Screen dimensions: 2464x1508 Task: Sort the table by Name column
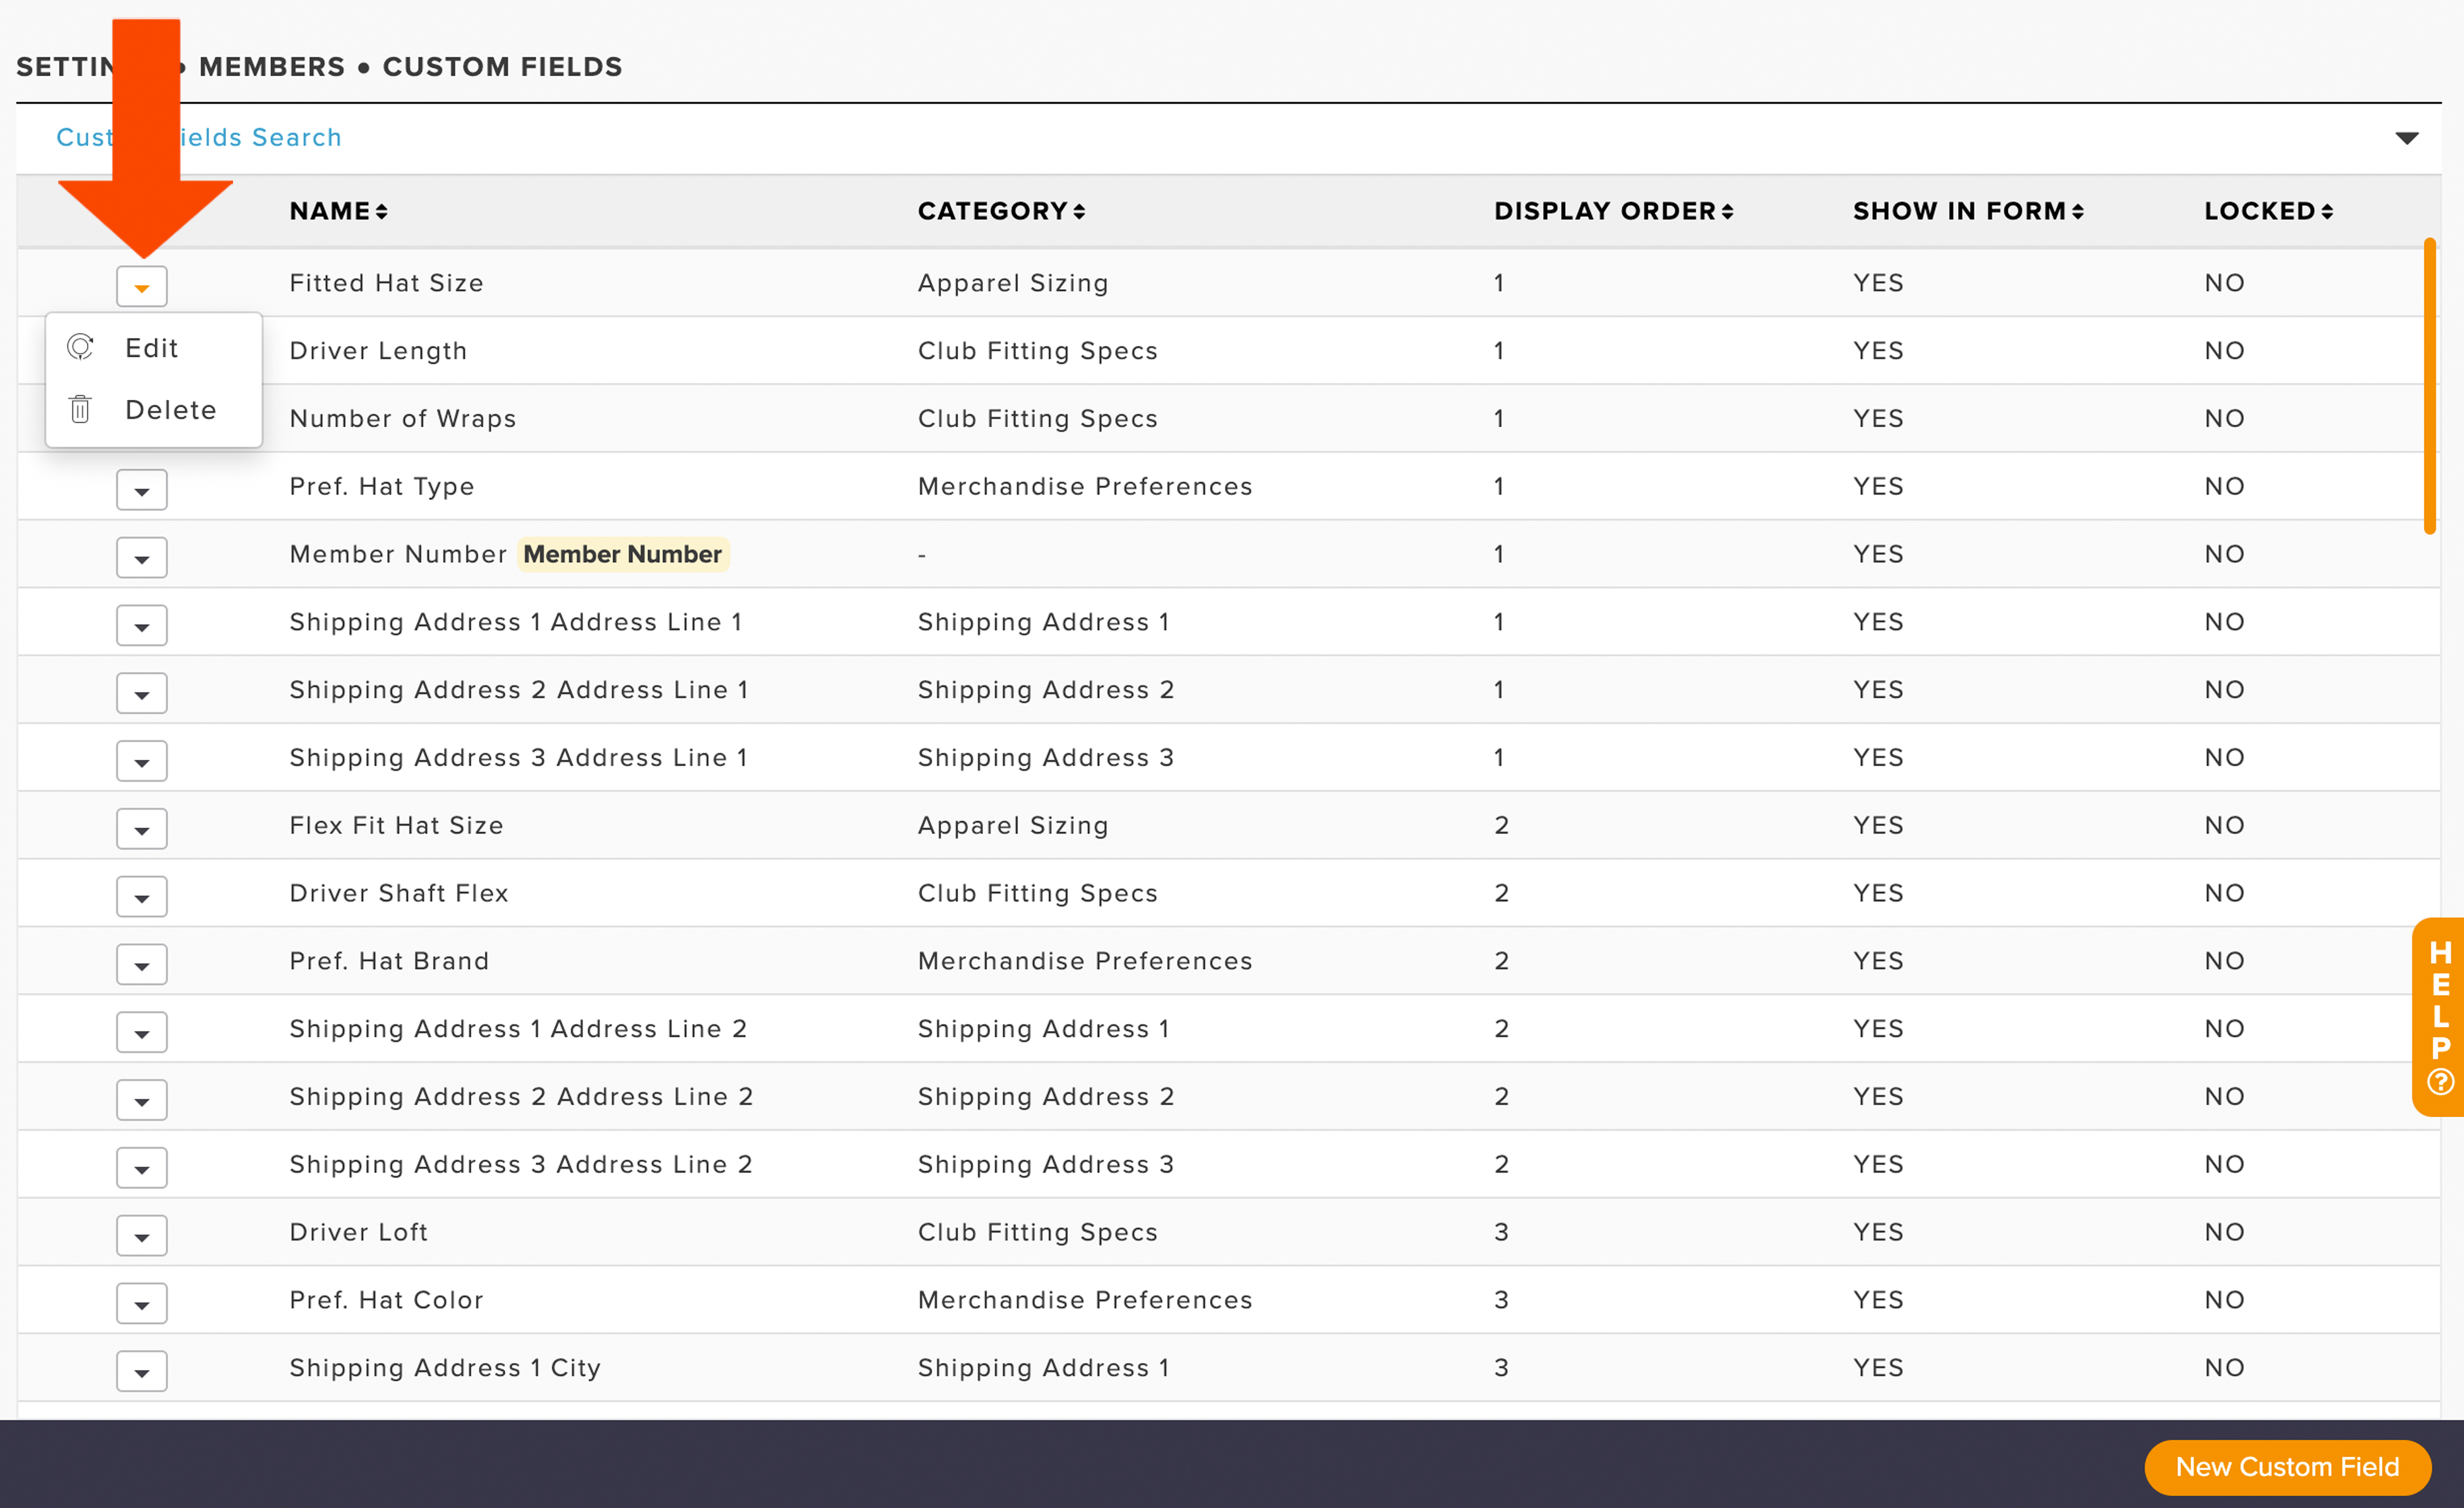pyautogui.click(x=338, y=211)
